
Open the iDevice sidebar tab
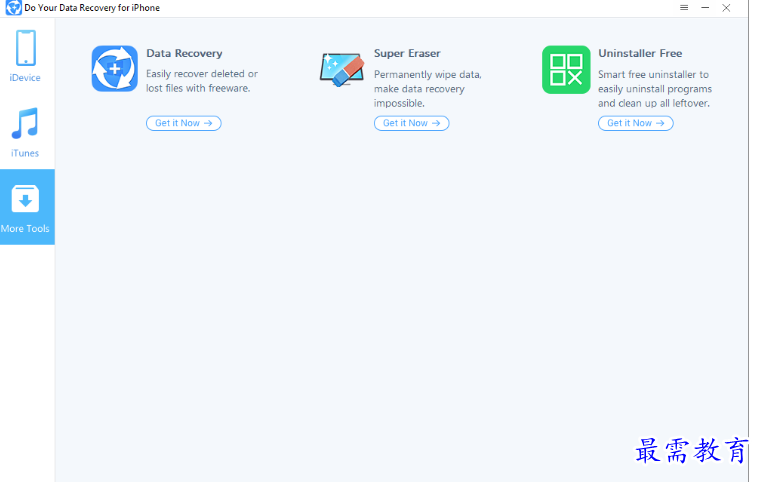click(x=26, y=56)
